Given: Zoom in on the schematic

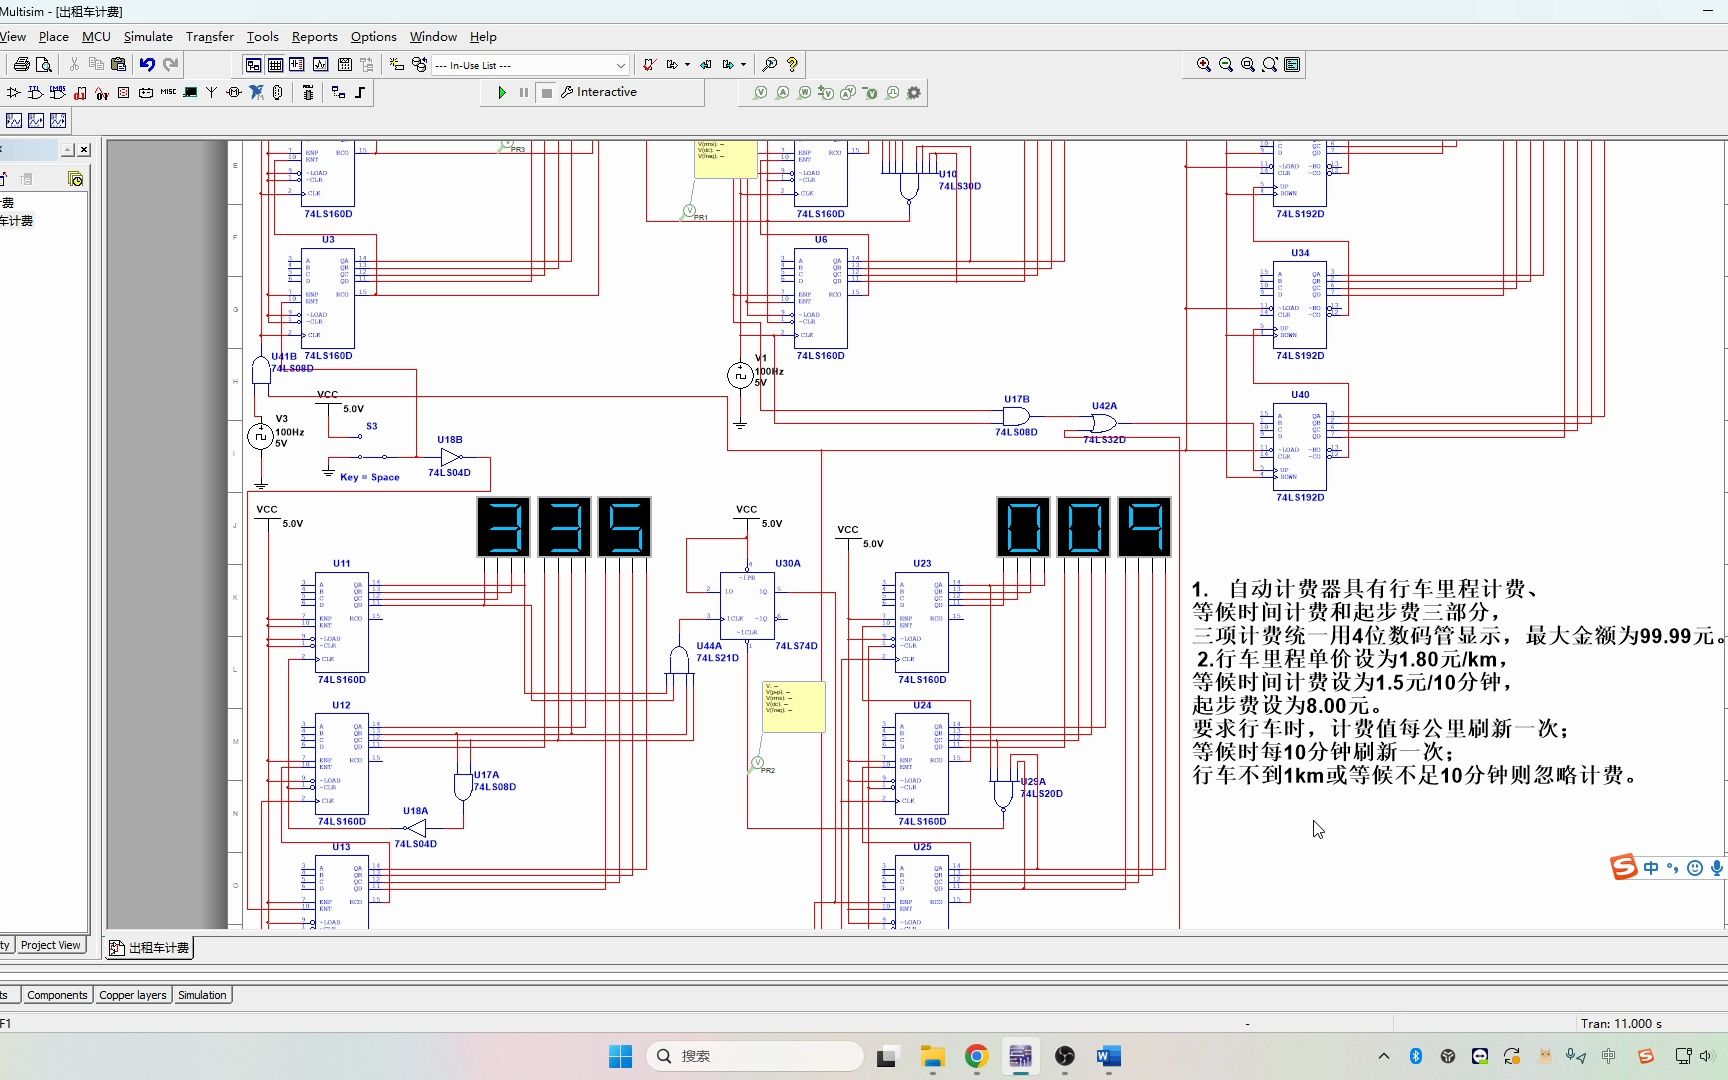Looking at the screenshot, I should (x=1204, y=64).
